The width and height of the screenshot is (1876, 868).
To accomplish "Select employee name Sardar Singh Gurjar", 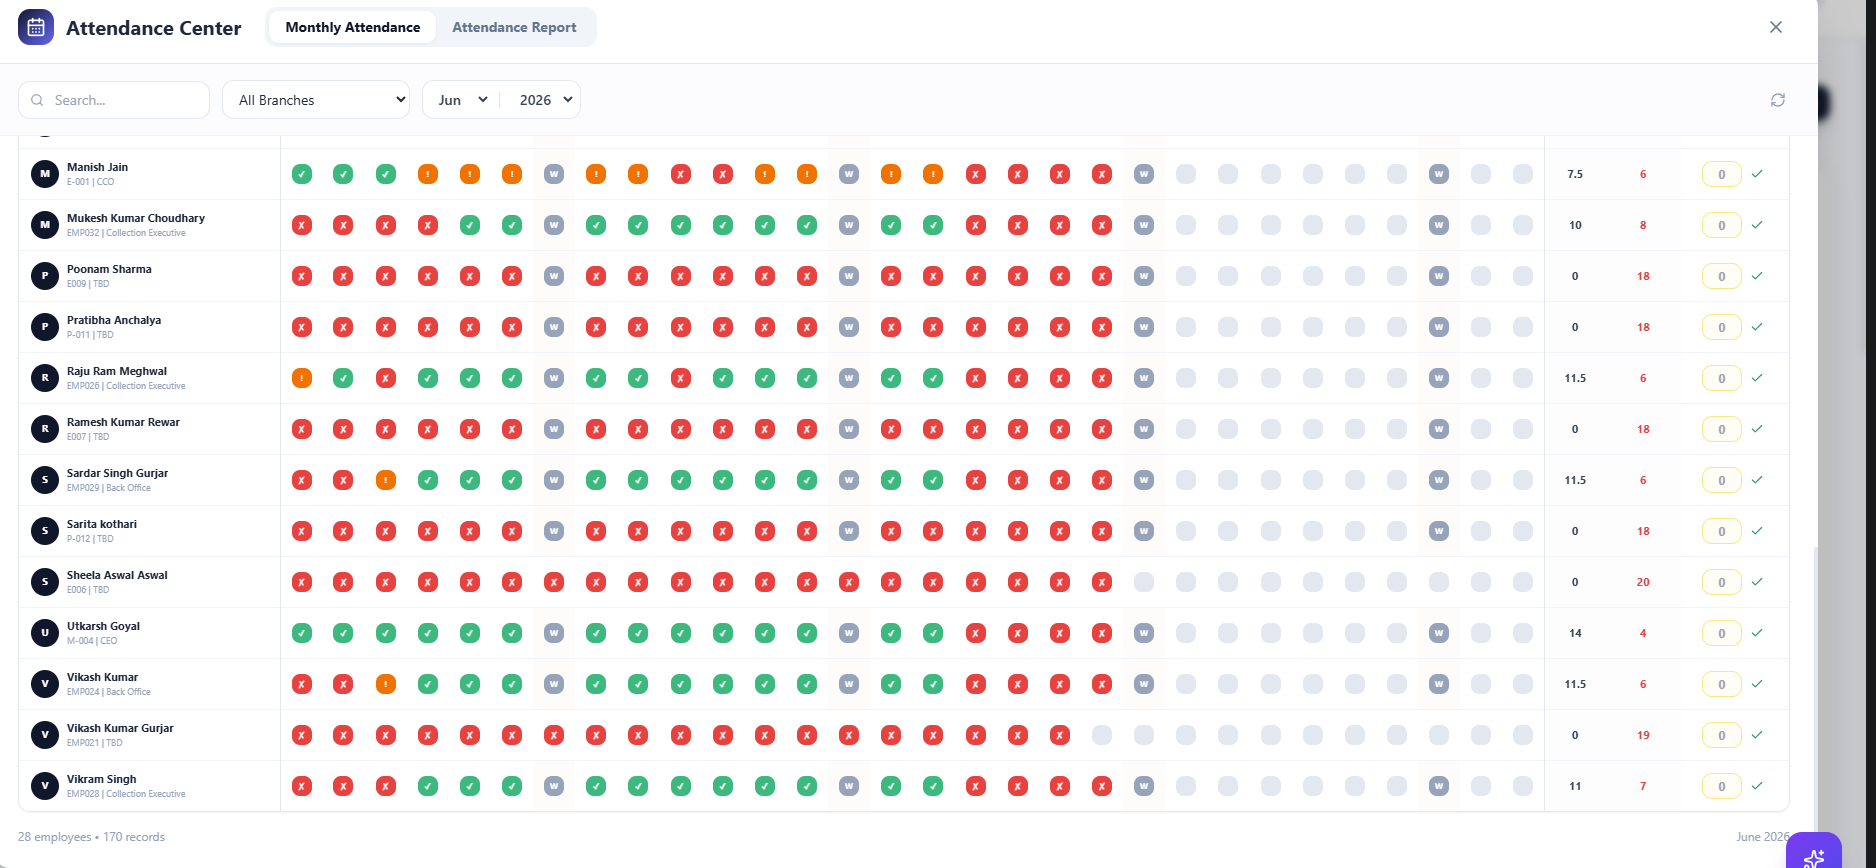I will click(x=118, y=473).
